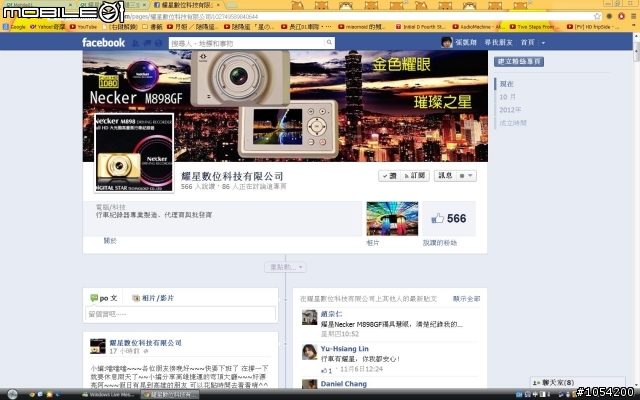Viewport: 640px width, 400px height.
Task: Jump to 現在 in the timeline navigator
Action: pyautogui.click(x=507, y=84)
